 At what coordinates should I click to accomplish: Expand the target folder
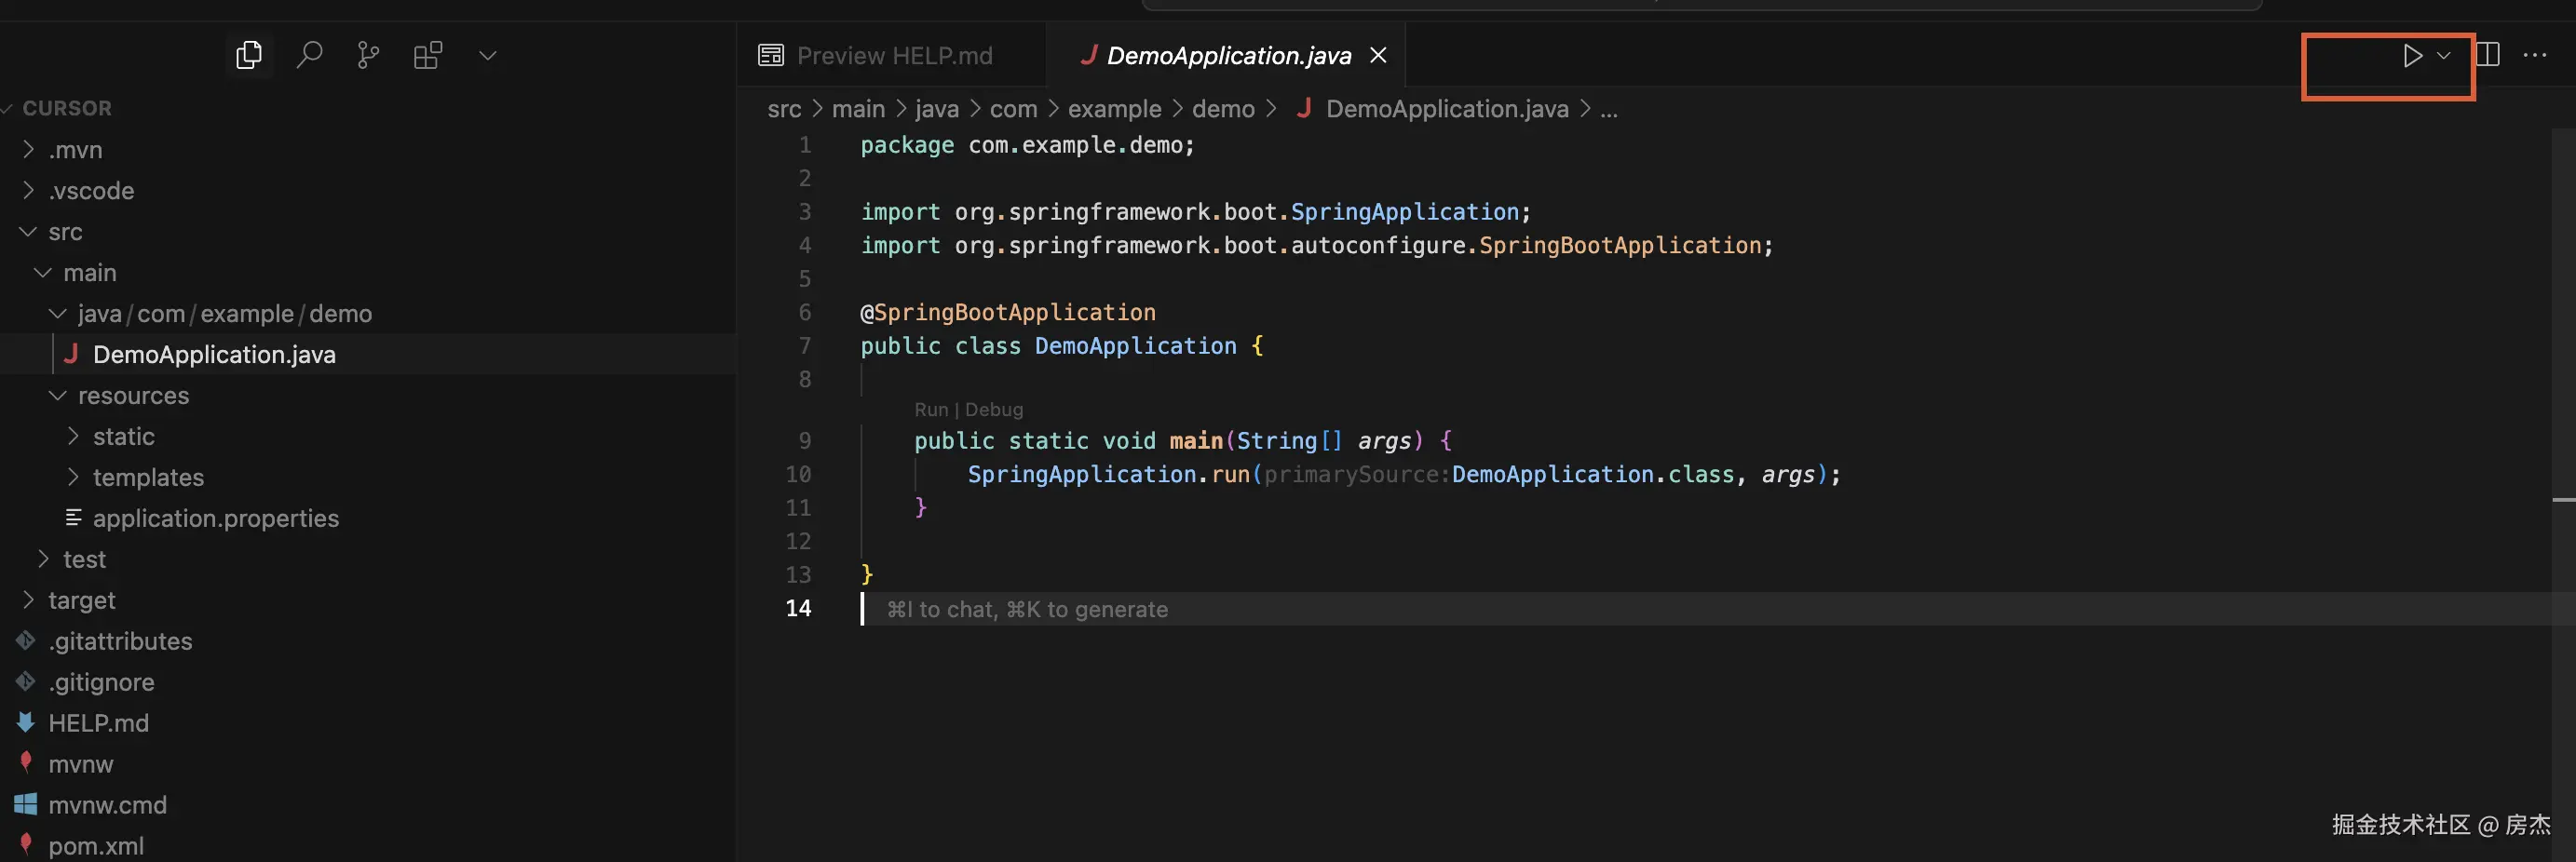(81, 600)
